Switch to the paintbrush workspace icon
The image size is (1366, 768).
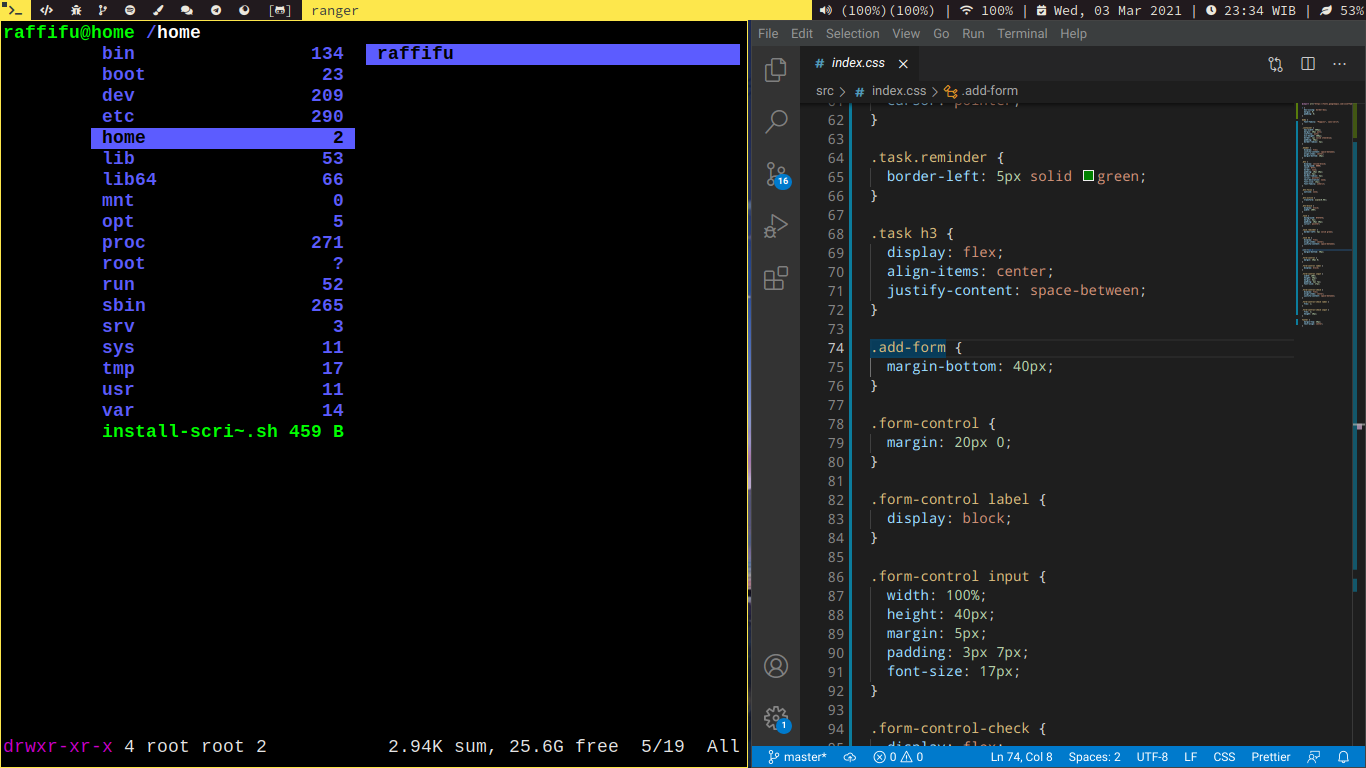coord(159,10)
